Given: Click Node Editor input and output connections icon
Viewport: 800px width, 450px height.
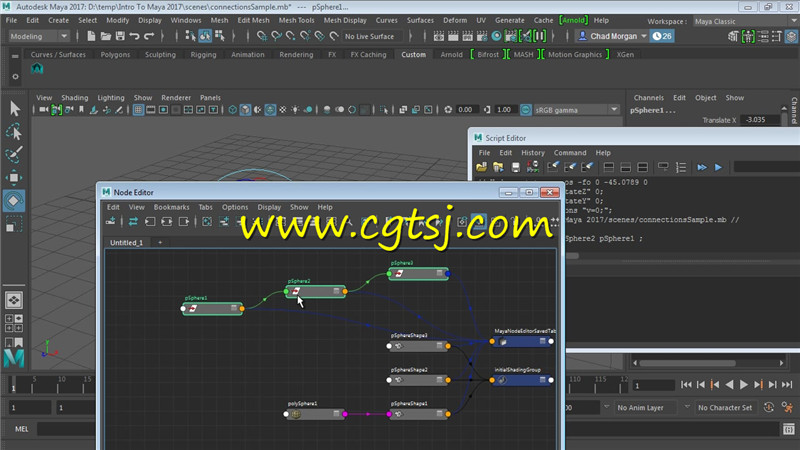Looking at the screenshot, I should tap(167, 221).
